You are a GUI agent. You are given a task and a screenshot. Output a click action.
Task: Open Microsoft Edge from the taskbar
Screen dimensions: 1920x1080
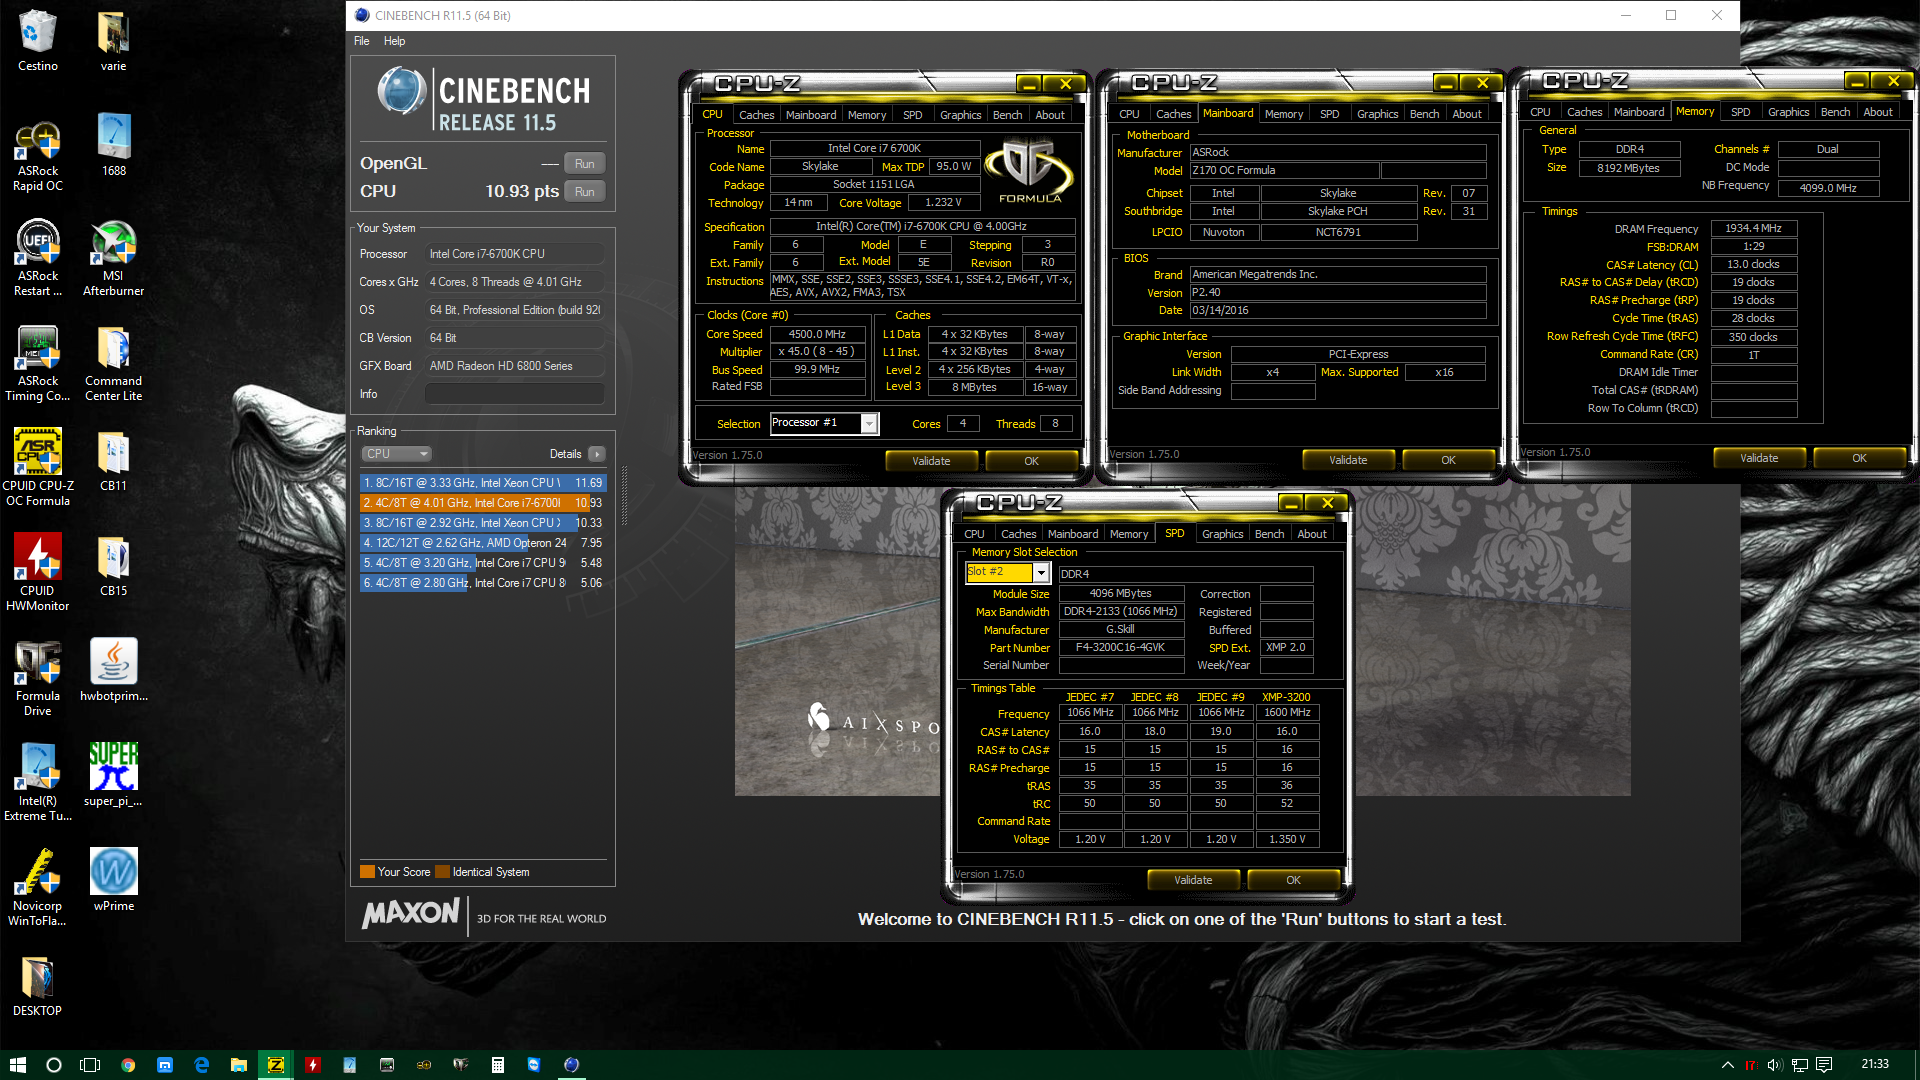pos(202,1065)
